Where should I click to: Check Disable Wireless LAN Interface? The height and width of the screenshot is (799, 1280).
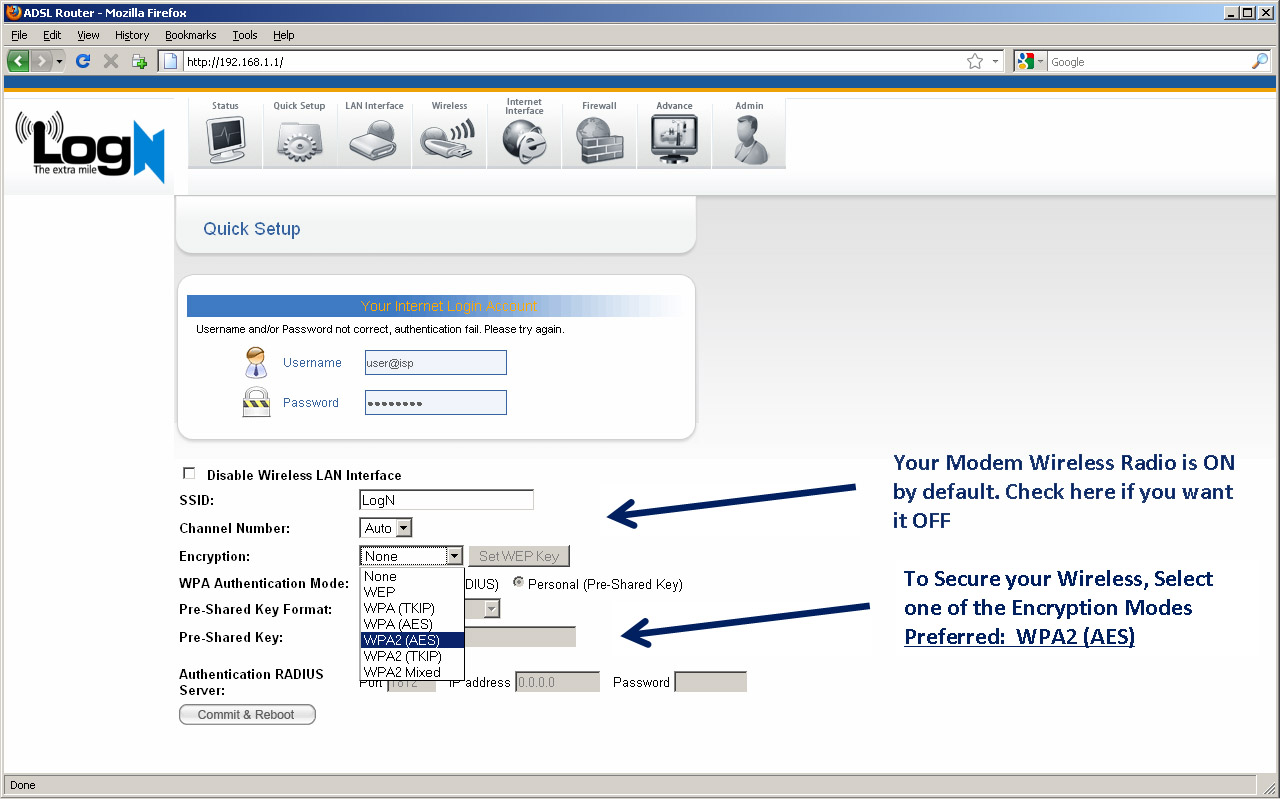click(x=188, y=474)
